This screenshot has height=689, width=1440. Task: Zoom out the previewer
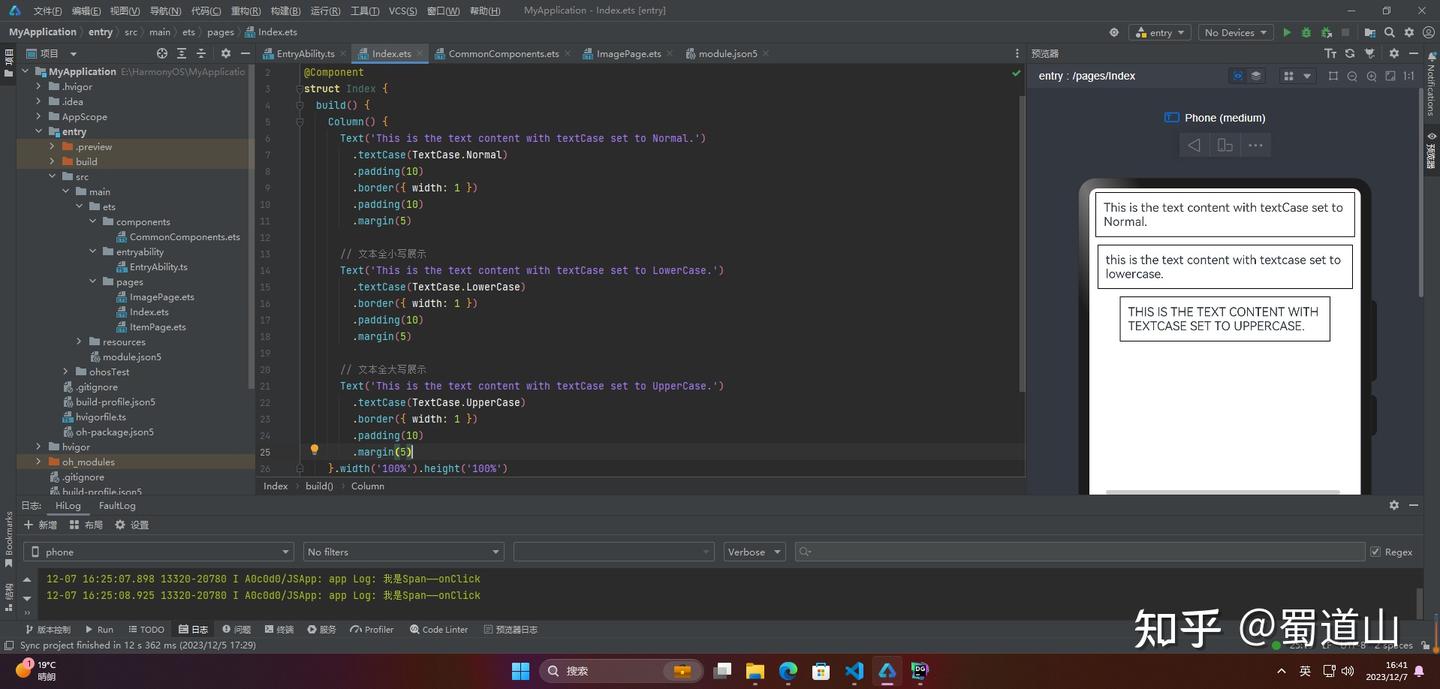pyautogui.click(x=1352, y=76)
